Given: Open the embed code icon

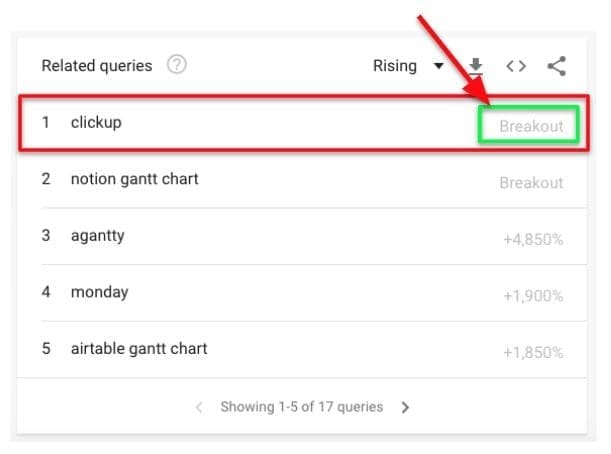Looking at the screenshot, I should pyautogui.click(x=516, y=66).
